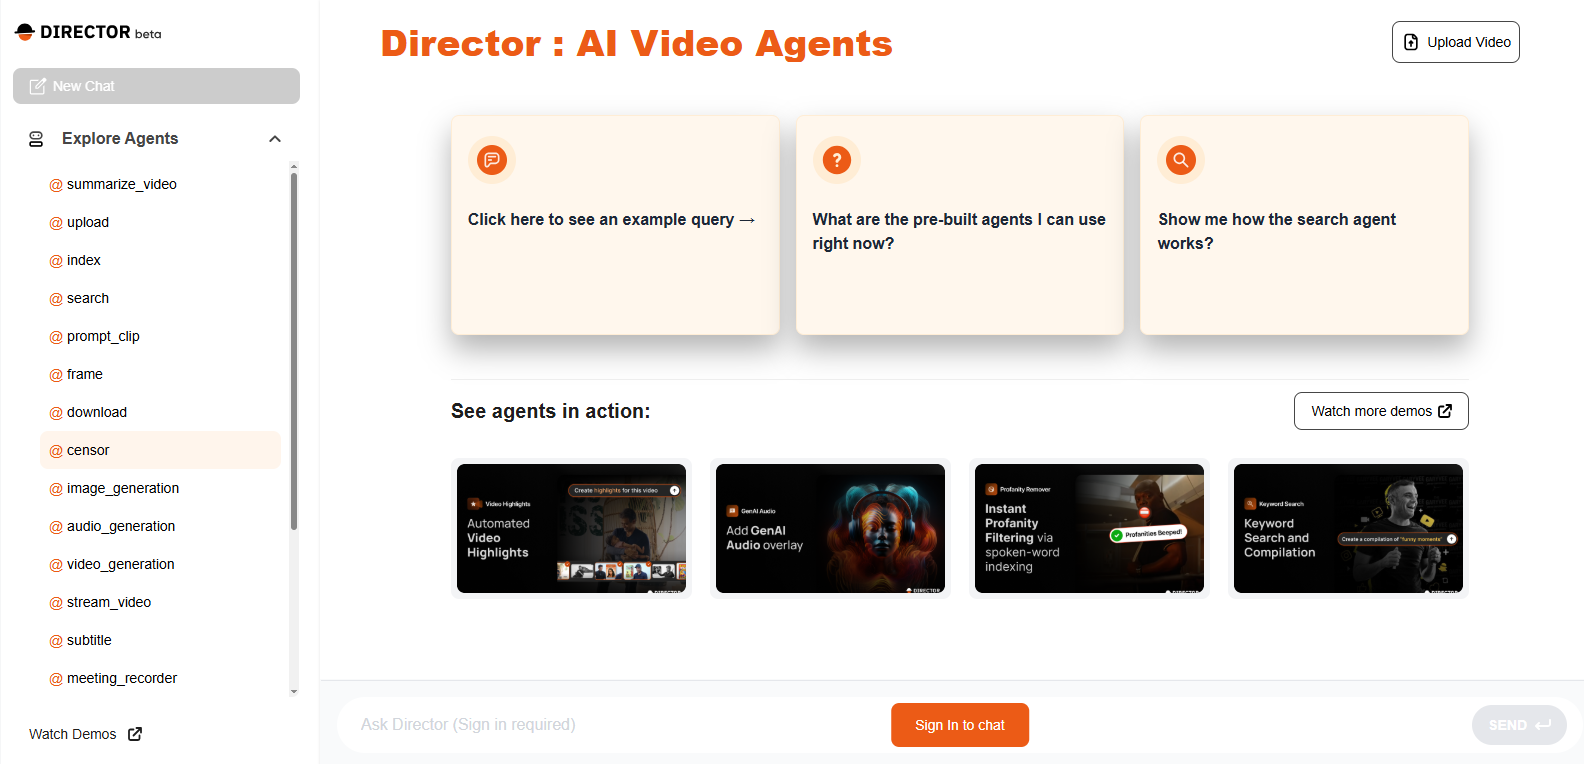This screenshot has width=1584, height=764.
Task: Click Sign In to chat
Action: [x=960, y=725]
